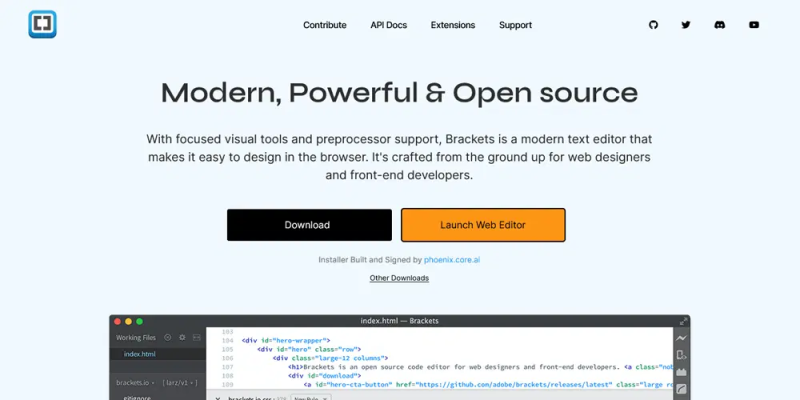
Task: Open the Contribute menu item
Action: [324, 25]
